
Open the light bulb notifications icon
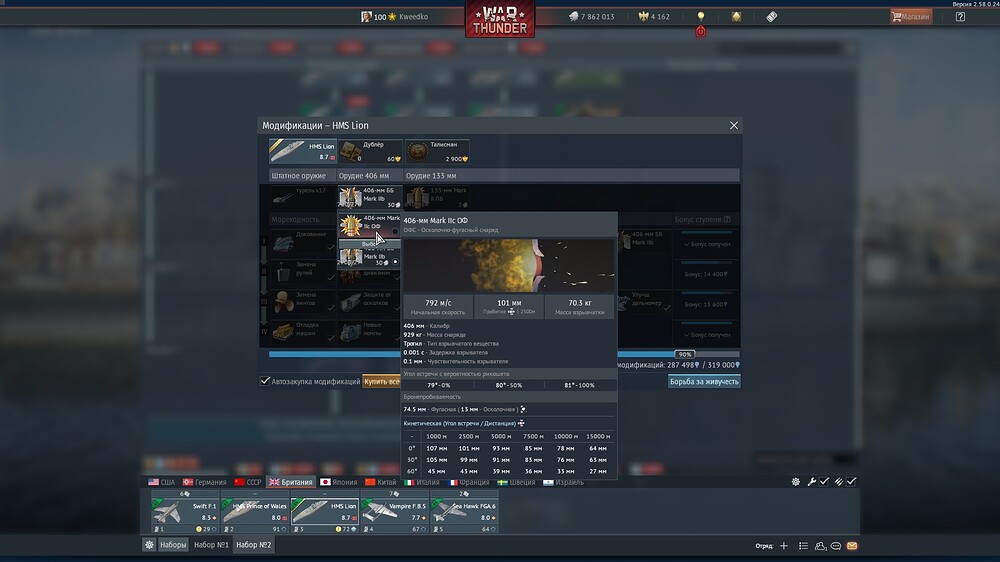tap(701, 16)
